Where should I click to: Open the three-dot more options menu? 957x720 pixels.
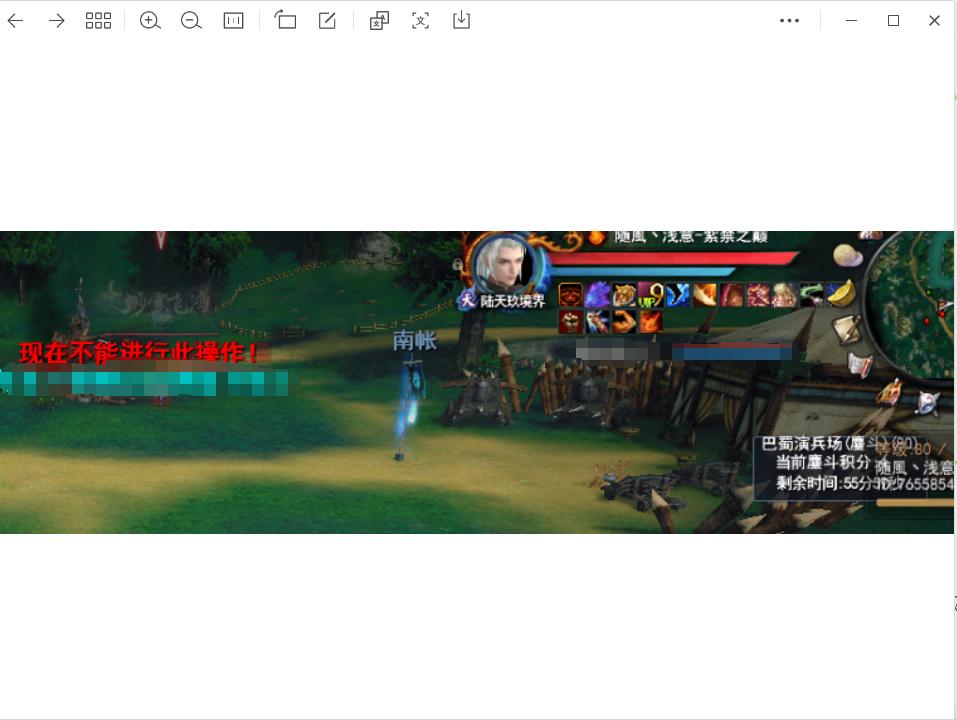[789, 21]
